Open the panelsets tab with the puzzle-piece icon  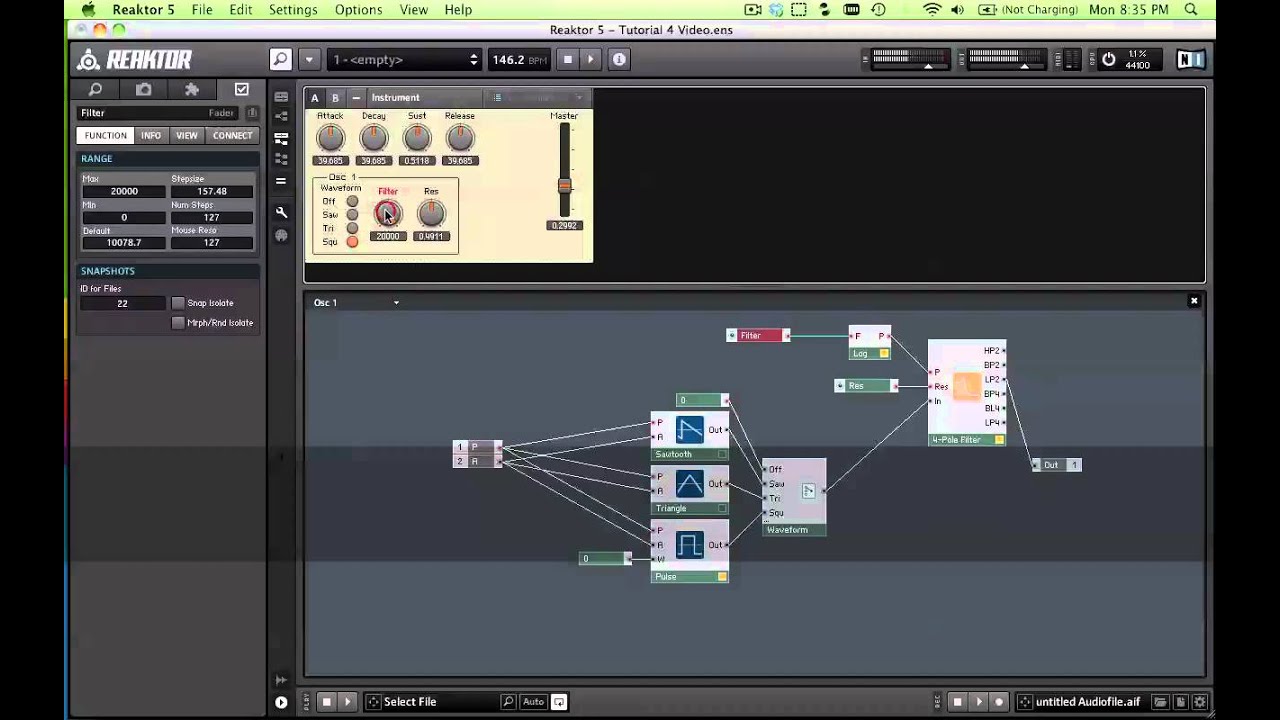tap(192, 90)
